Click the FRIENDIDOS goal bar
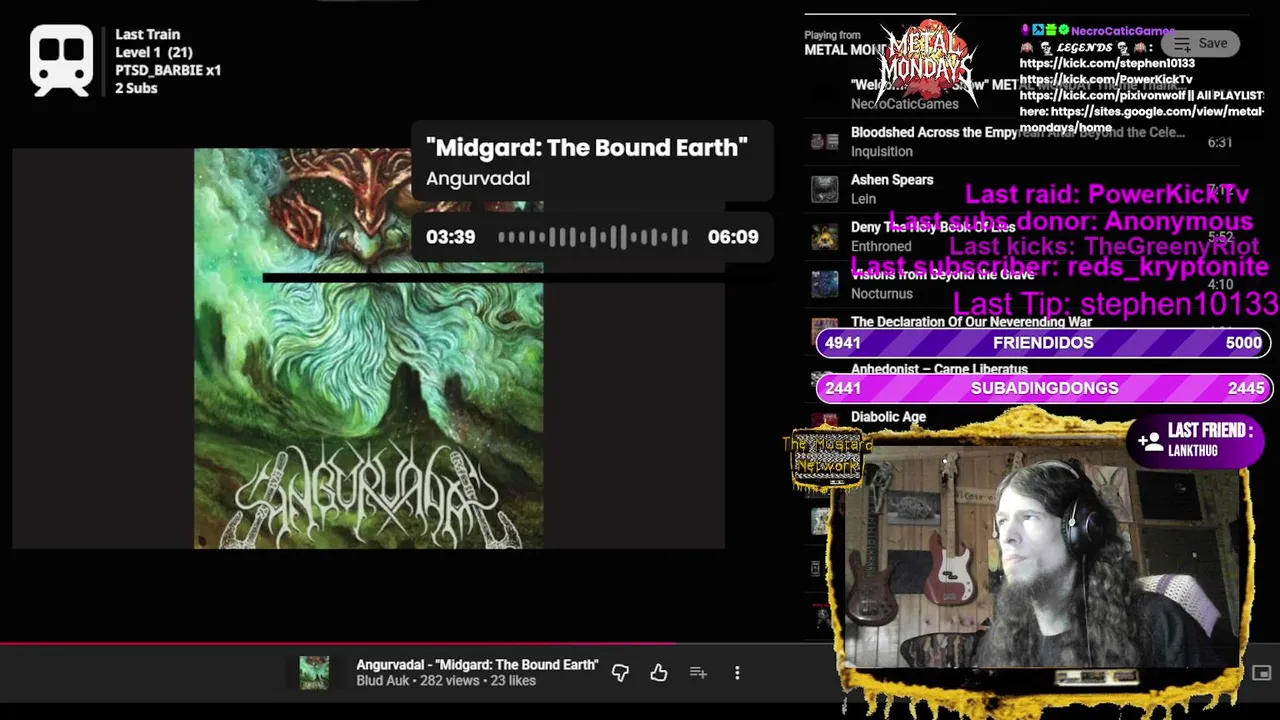Screen dimensions: 1280x720 (1043, 343)
